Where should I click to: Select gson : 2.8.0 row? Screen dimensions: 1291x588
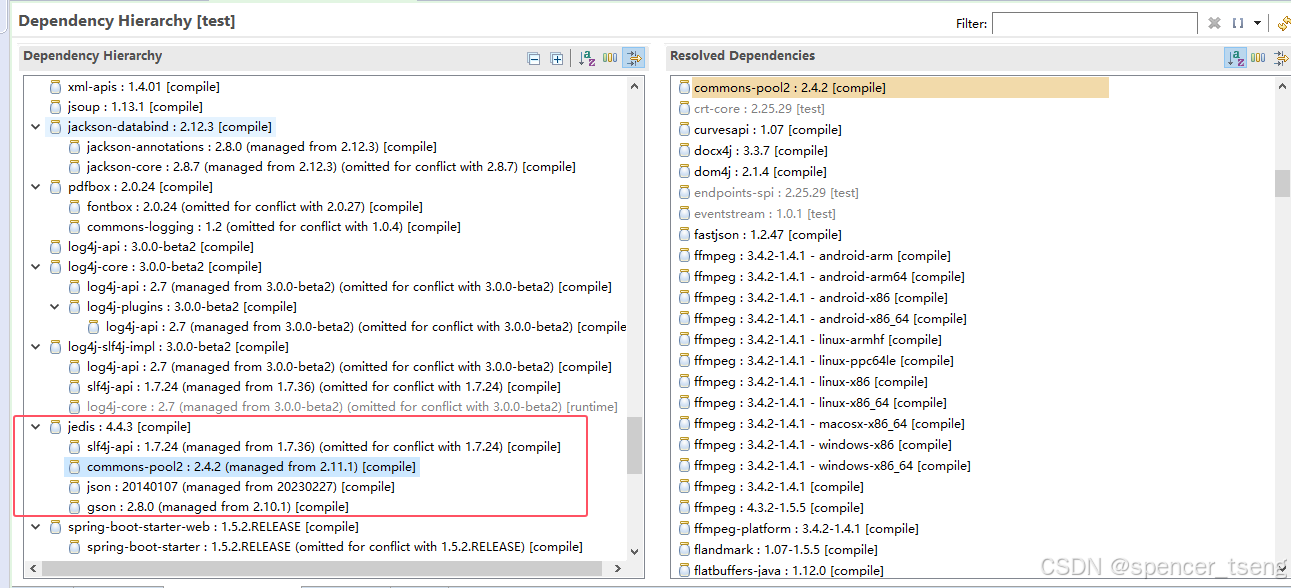tap(217, 507)
